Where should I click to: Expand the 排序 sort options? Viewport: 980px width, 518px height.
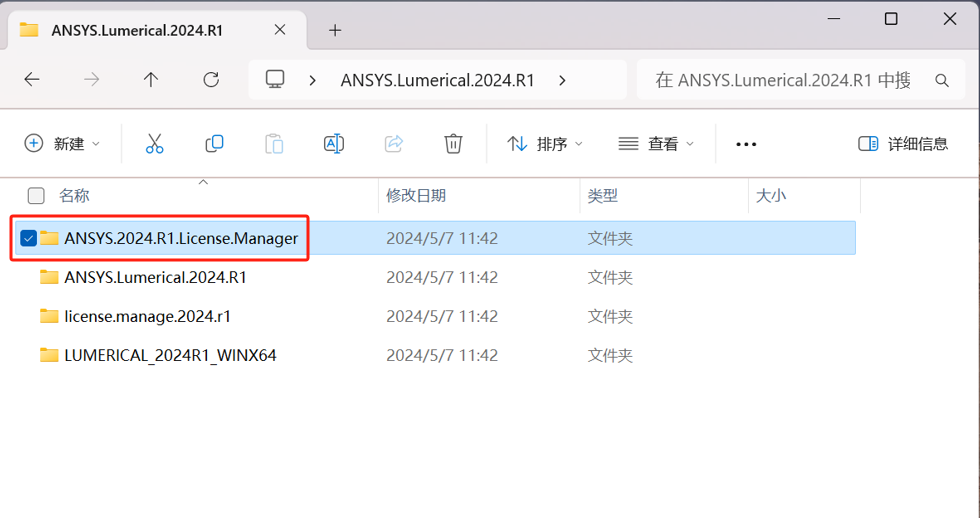tap(545, 144)
